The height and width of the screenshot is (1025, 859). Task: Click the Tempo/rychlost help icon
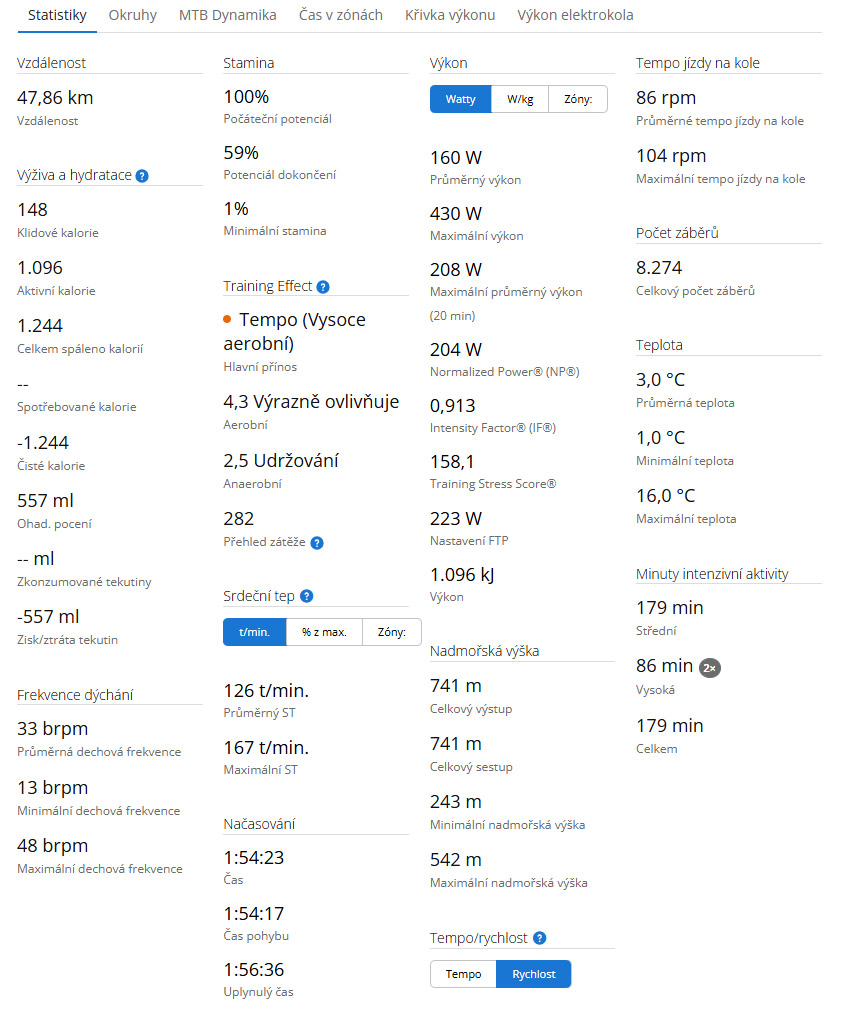540,938
